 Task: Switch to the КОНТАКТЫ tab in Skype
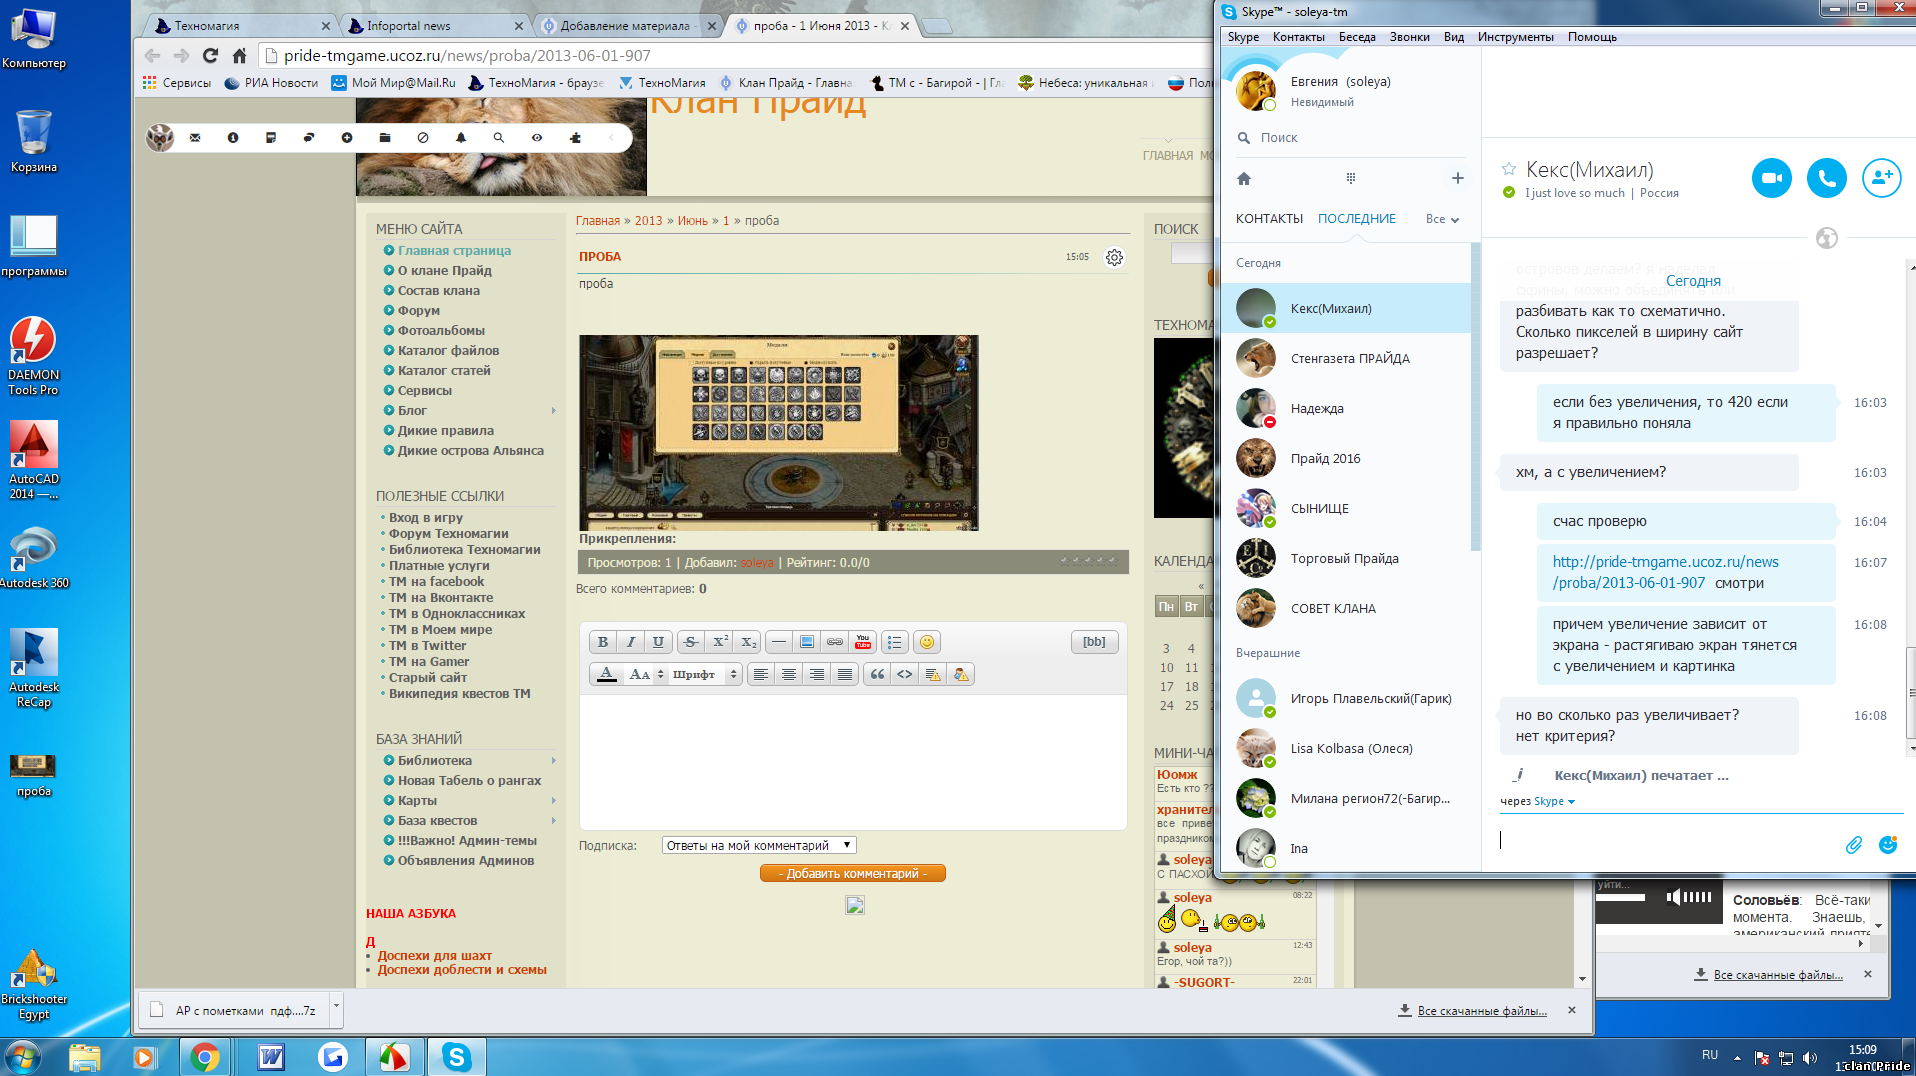[x=1269, y=219]
